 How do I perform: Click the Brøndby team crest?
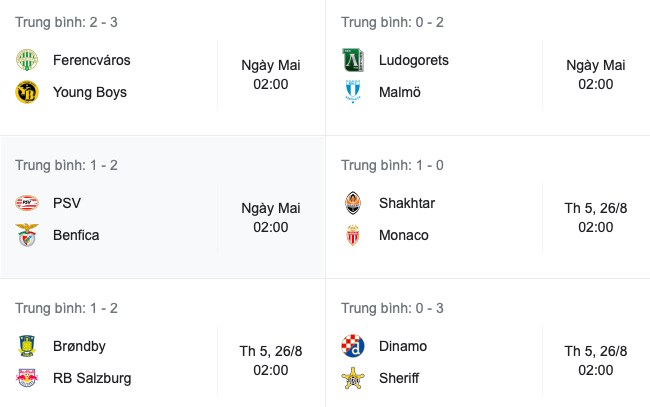tap(26, 346)
